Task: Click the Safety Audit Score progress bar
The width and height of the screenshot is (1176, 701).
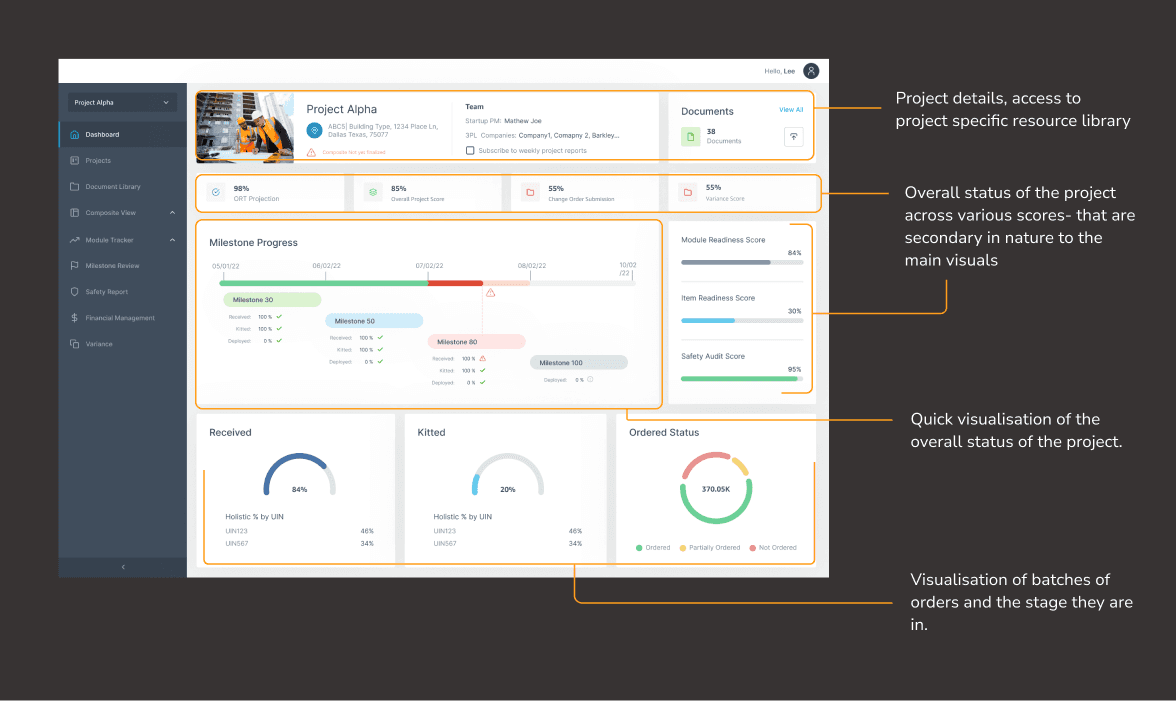Action: [x=740, y=377]
